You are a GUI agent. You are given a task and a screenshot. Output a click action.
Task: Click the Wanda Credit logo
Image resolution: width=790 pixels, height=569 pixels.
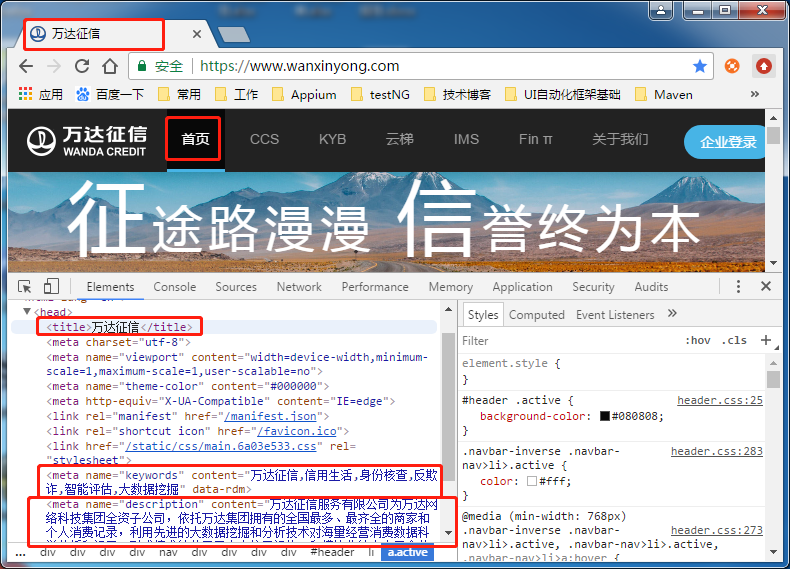coord(87,140)
